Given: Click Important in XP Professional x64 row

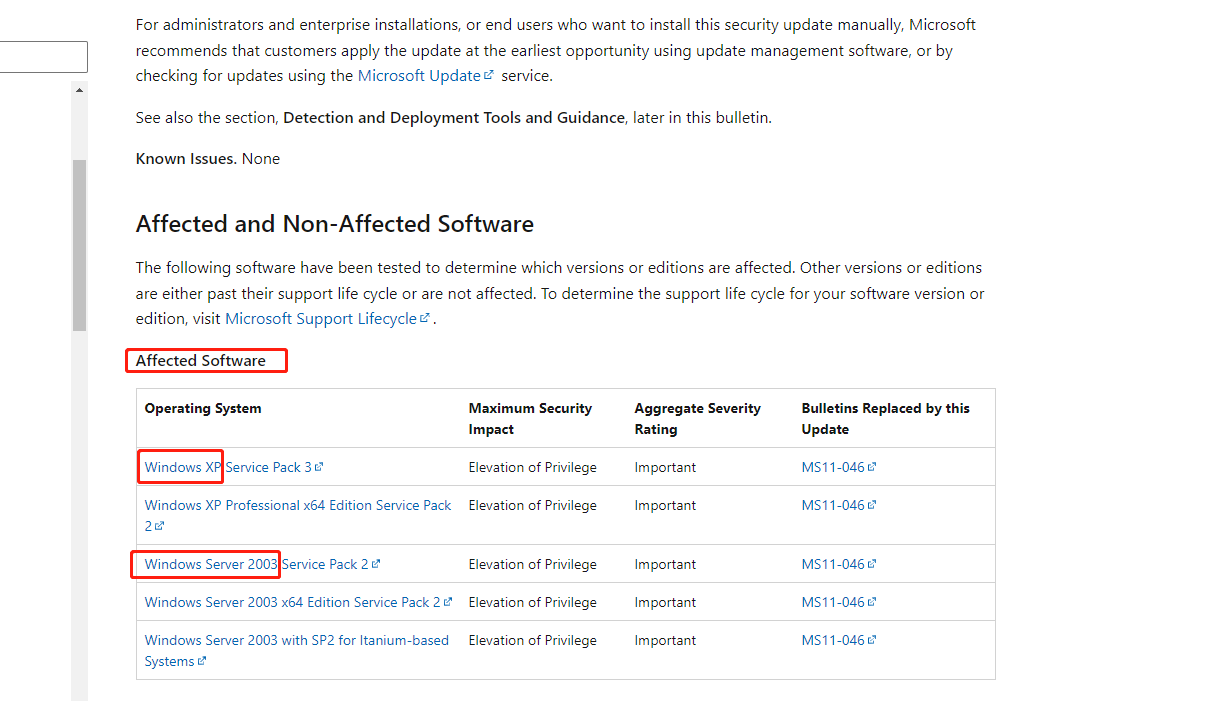Looking at the screenshot, I should click(665, 505).
